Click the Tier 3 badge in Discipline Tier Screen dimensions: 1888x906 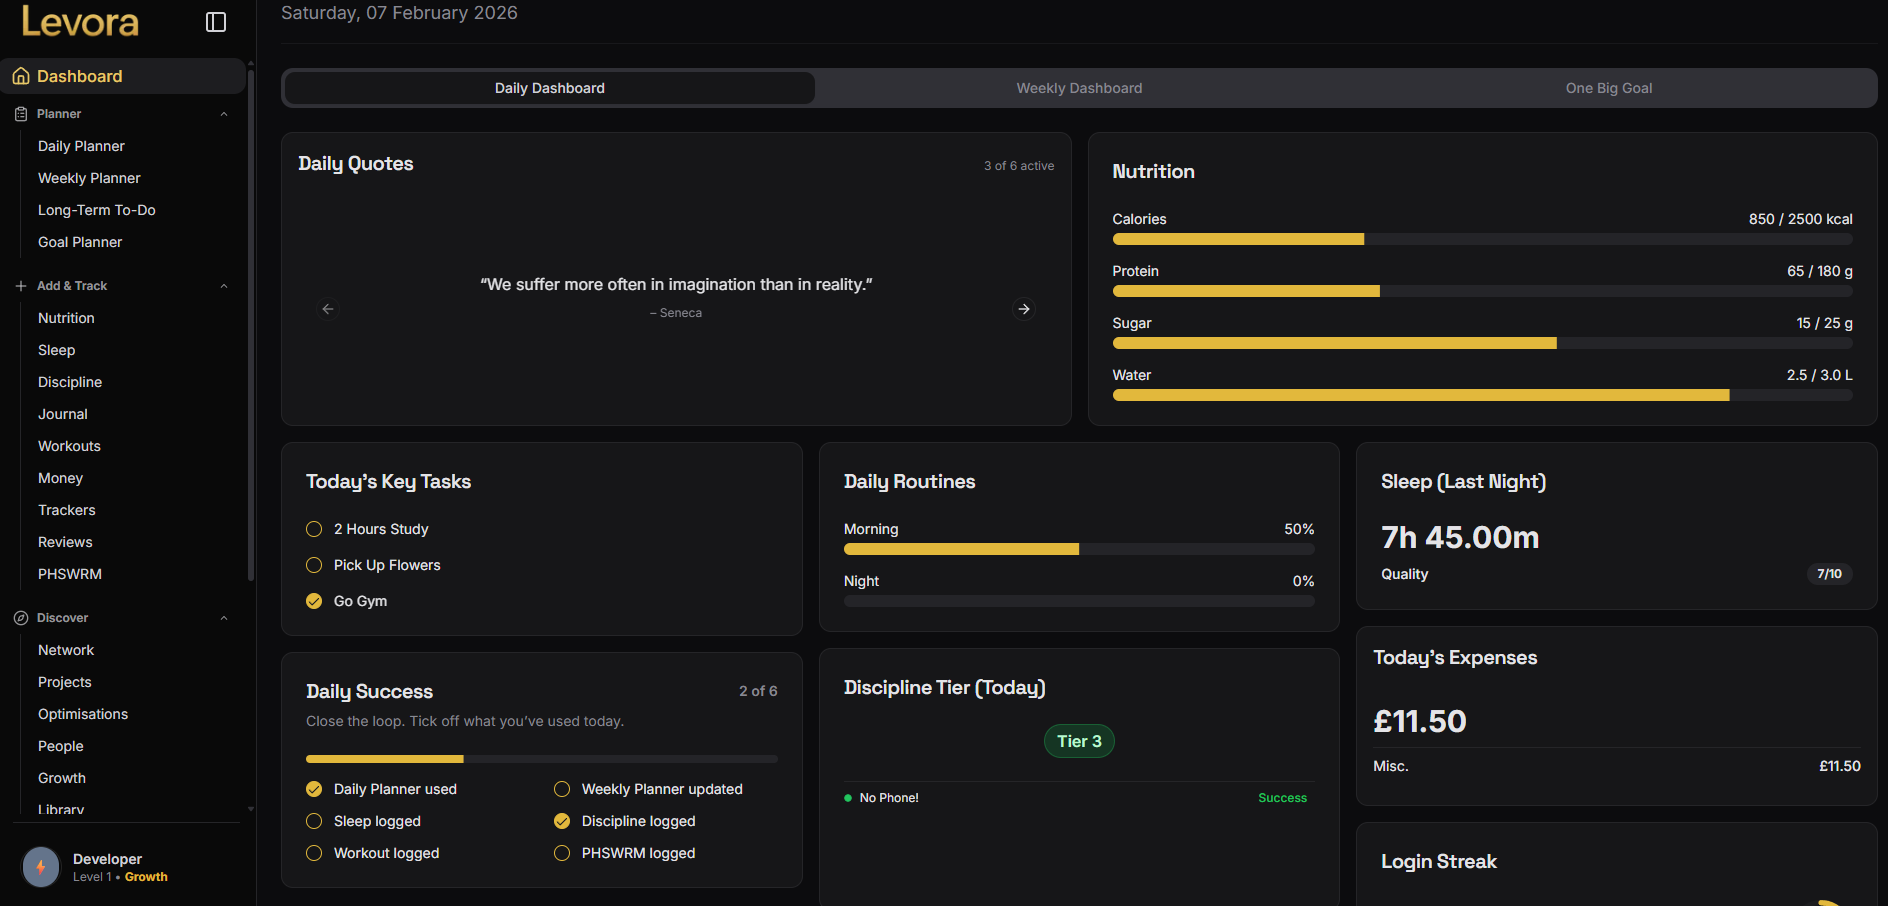point(1079,741)
